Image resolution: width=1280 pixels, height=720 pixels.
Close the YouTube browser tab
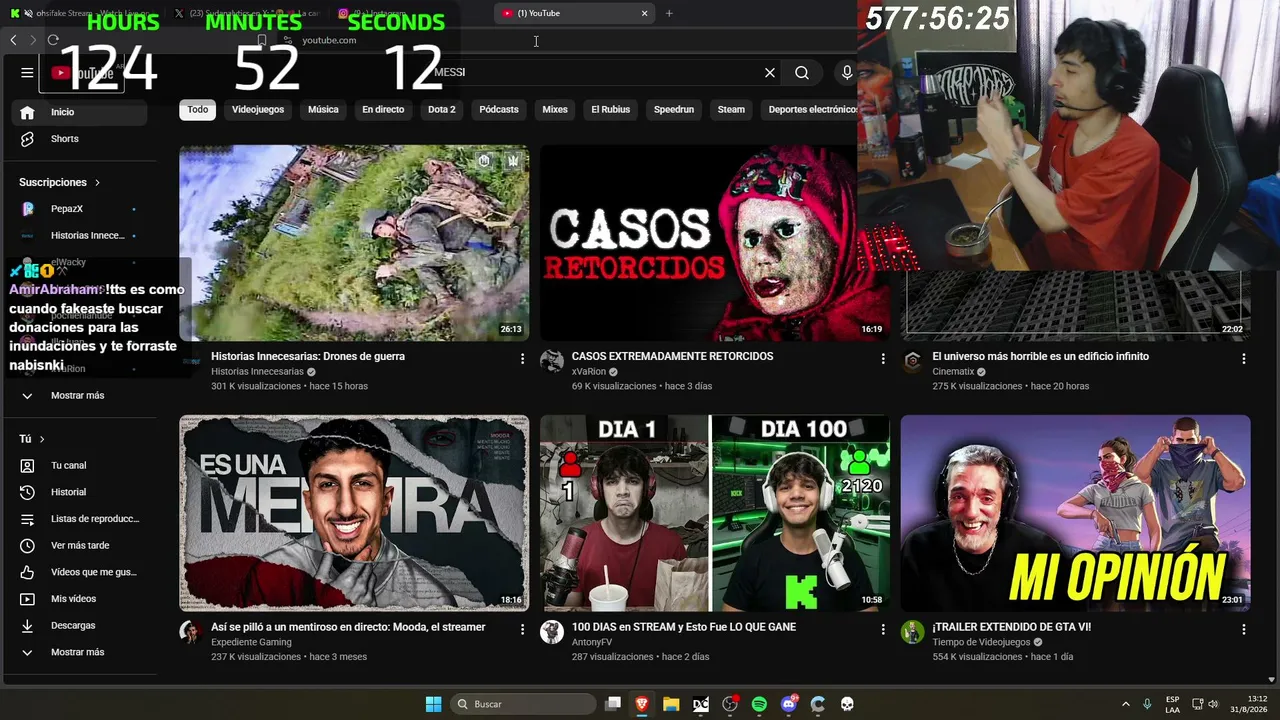[644, 13]
